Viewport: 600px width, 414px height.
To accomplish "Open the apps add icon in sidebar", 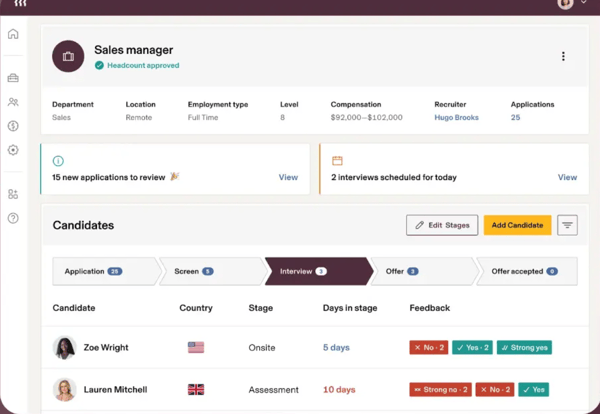I will [13, 194].
